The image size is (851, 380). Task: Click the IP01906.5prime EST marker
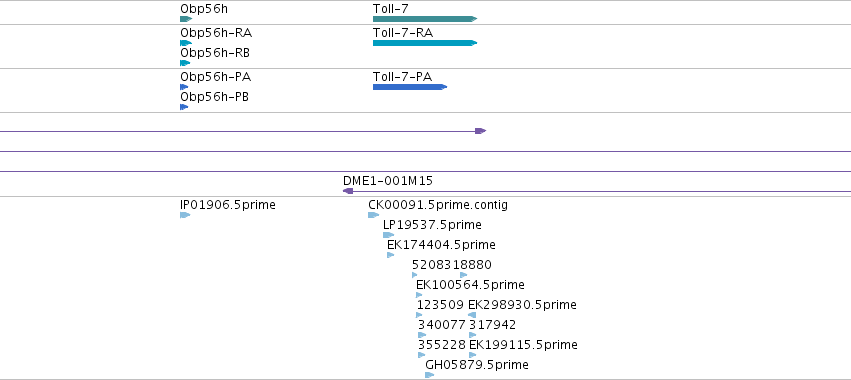[185, 215]
